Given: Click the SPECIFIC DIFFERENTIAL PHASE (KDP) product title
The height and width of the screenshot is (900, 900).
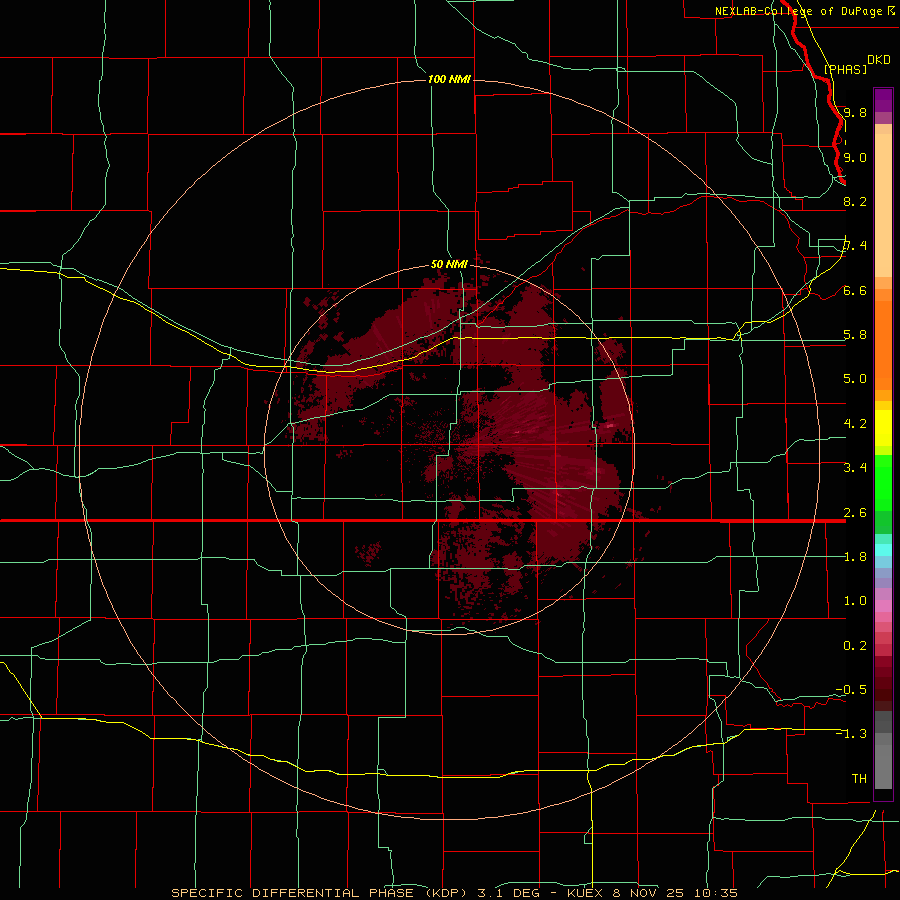Looking at the screenshot, I should tap(321, 893).
